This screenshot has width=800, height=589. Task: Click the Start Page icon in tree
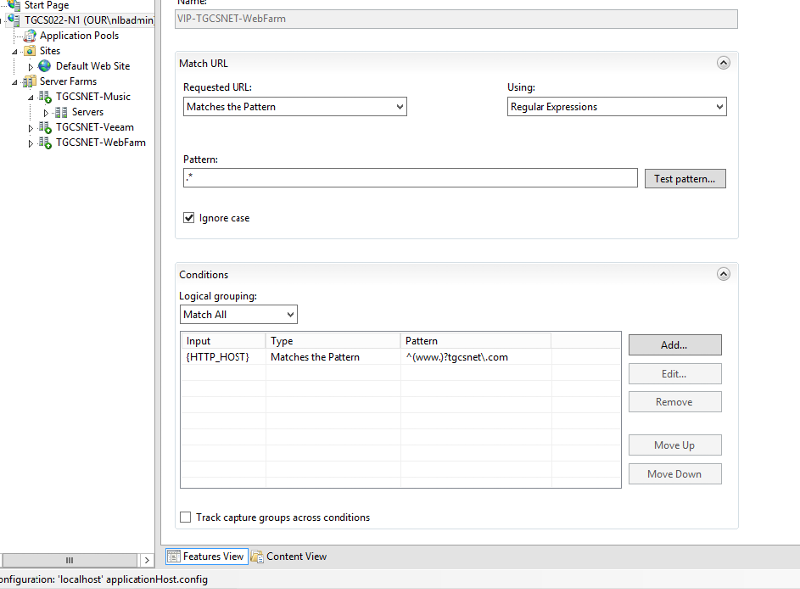coord(14,5)
